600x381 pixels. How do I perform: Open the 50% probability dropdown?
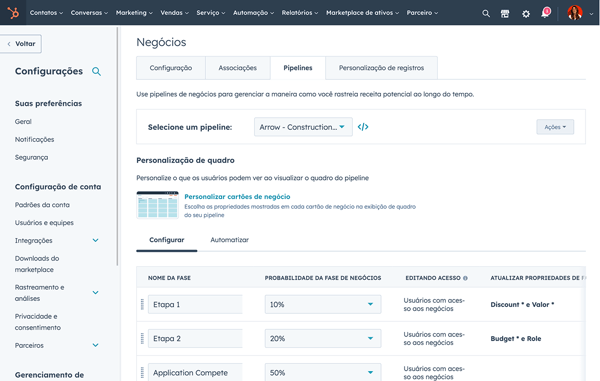tap(323, 372)
